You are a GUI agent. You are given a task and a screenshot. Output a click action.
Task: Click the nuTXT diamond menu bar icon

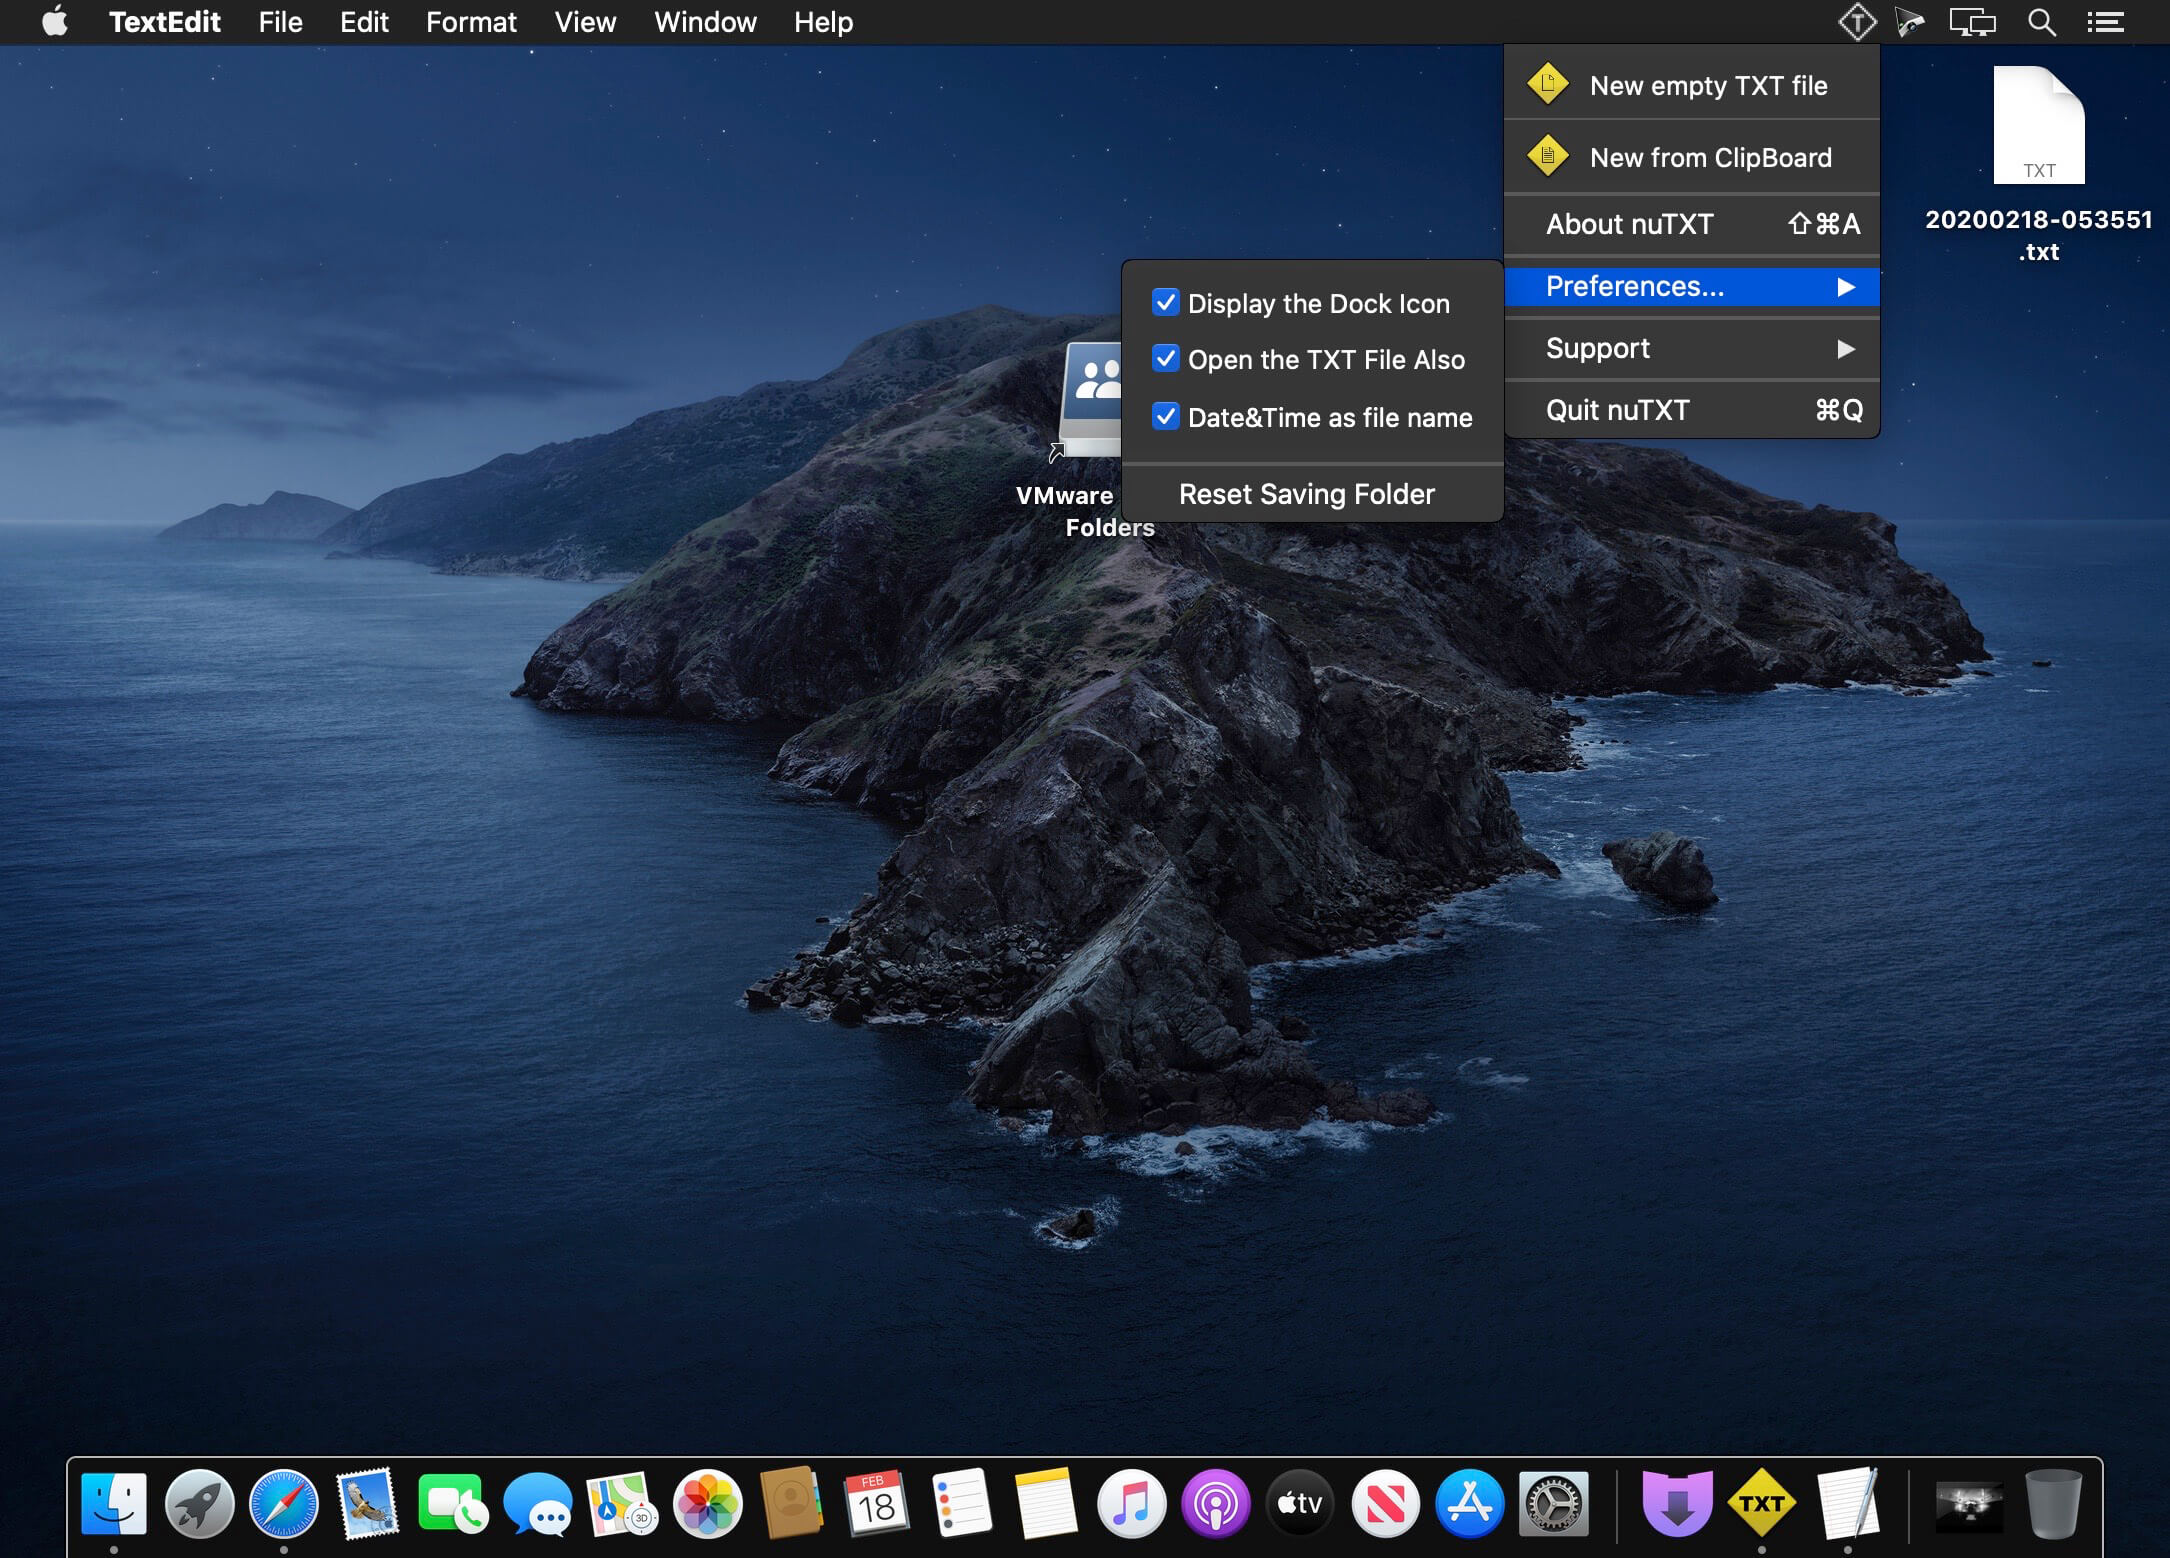click(x=1856, y=22)
